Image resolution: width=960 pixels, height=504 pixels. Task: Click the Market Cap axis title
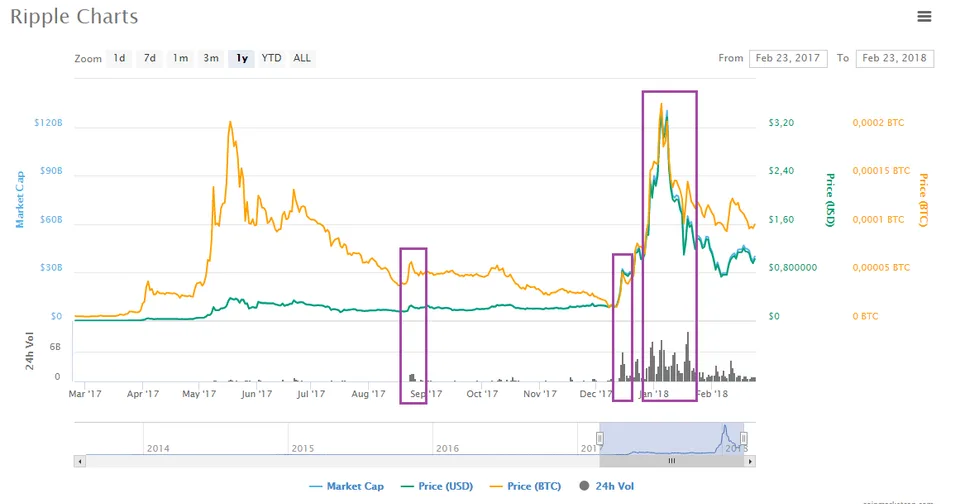click(20, 200)
